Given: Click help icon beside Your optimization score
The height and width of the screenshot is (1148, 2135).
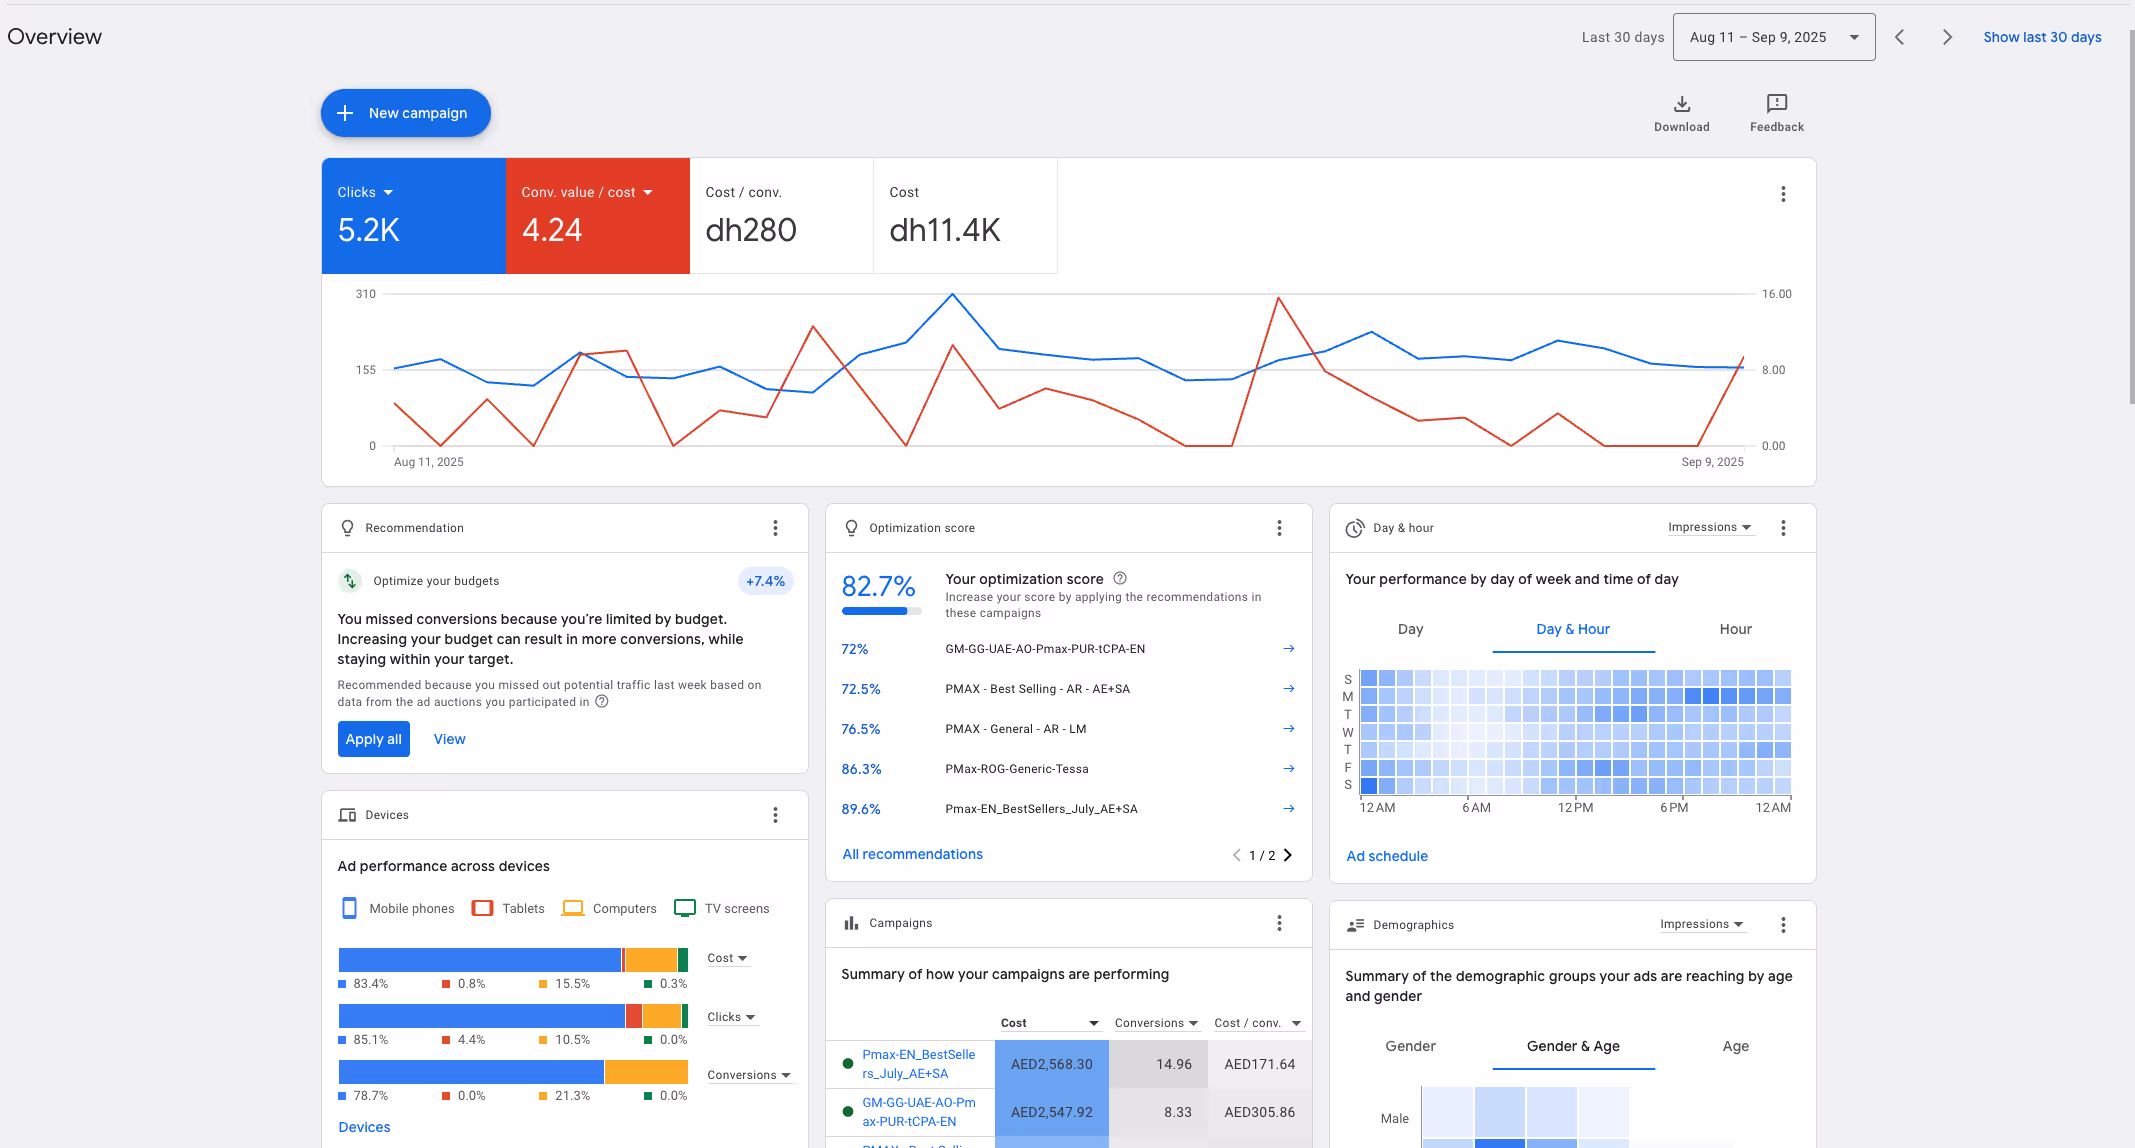Looking at the screenshot, I should pyautogui.click(x=1120, y=578).
